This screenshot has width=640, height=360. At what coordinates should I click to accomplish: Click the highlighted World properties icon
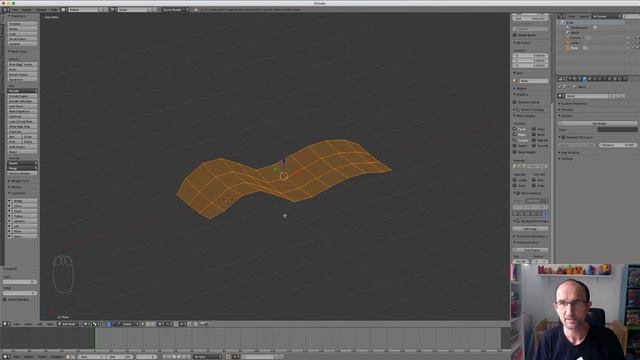tap(584, 78)
